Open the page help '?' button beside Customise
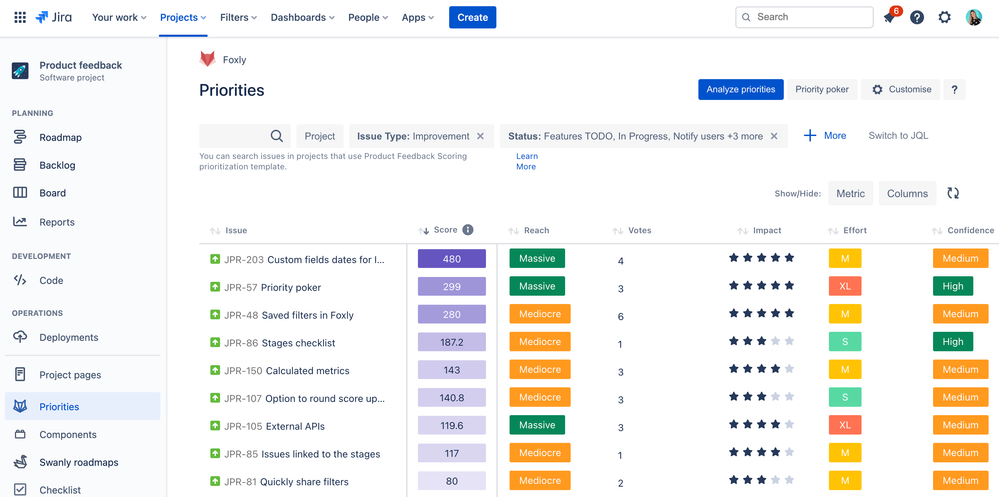 (954, 90)
